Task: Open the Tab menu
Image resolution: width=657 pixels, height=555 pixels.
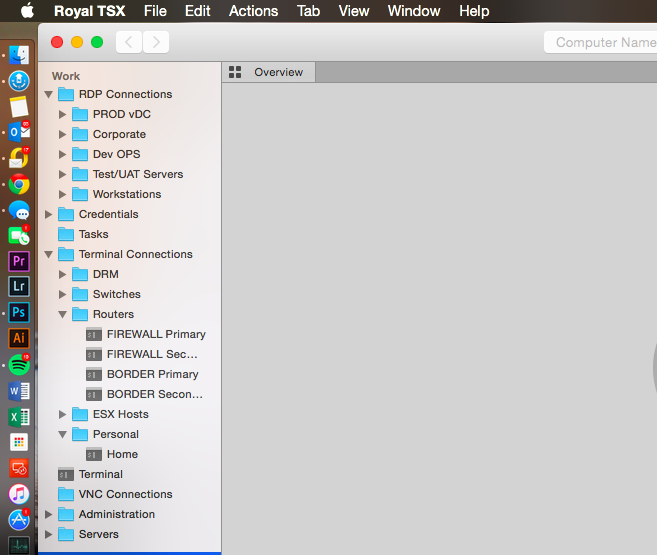Action: pyautogui.click(x=308, y=11)
